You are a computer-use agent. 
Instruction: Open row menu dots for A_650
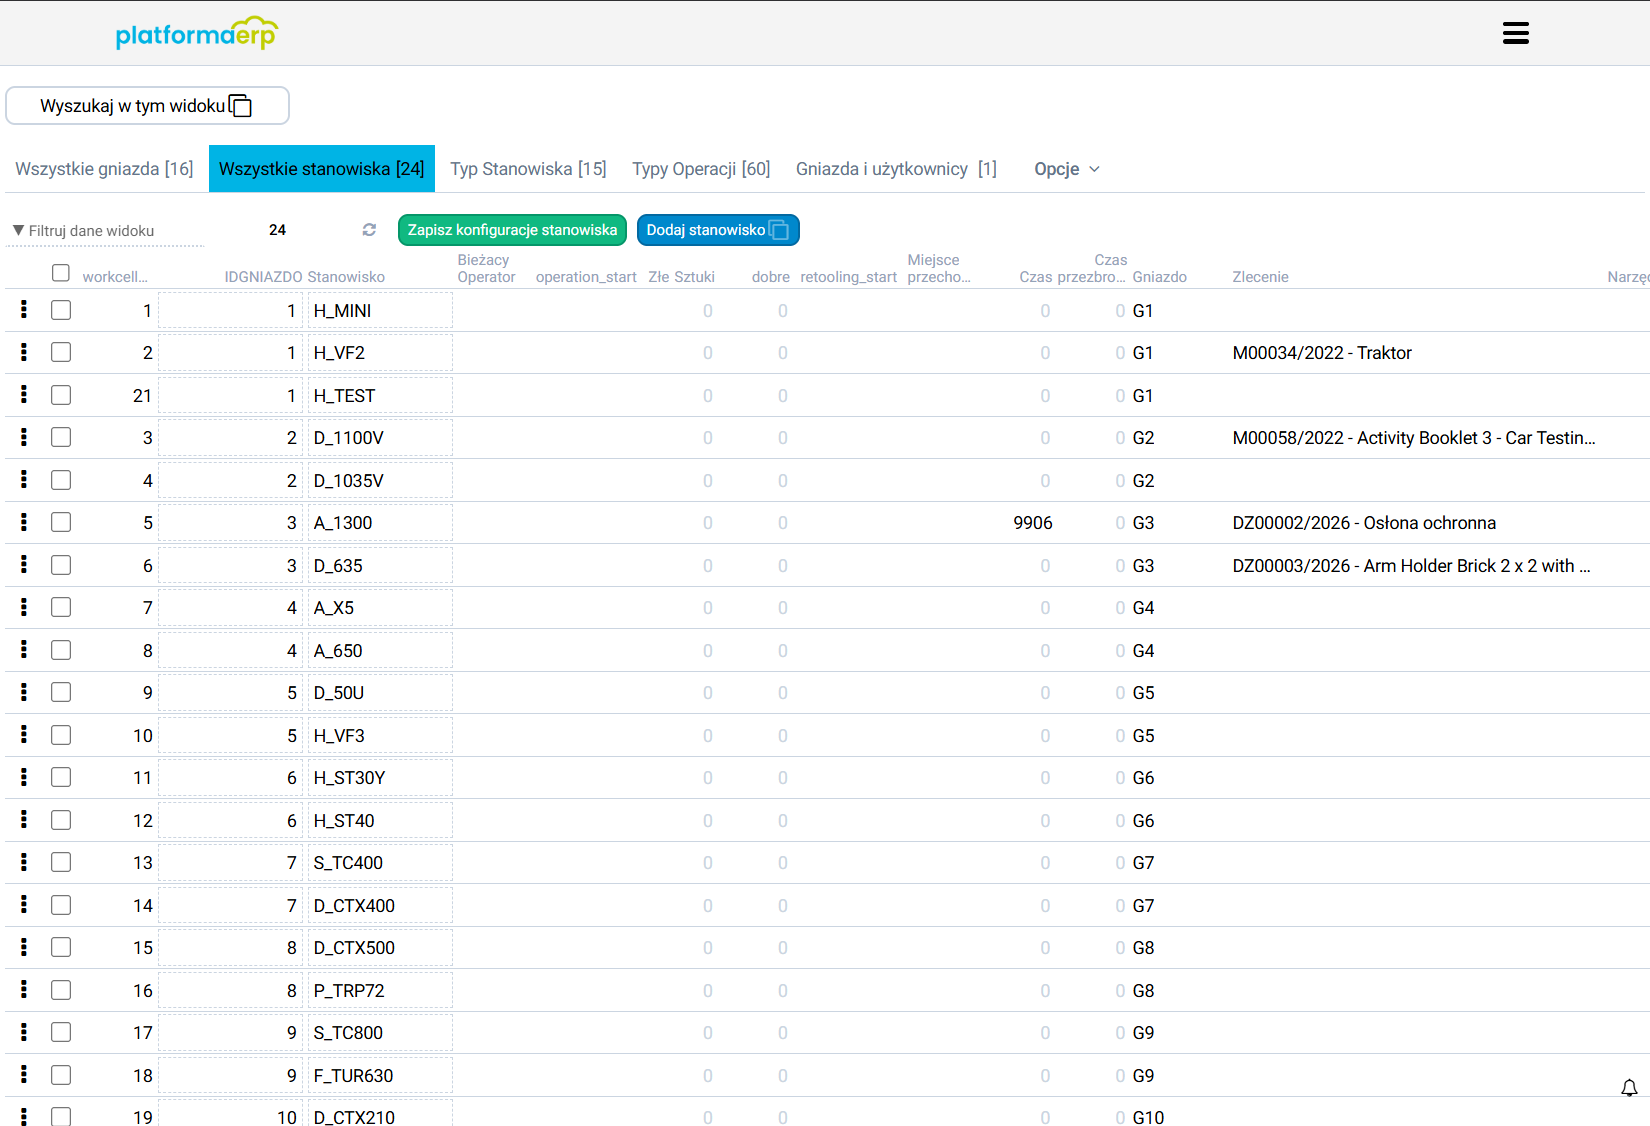pos(24,650)
